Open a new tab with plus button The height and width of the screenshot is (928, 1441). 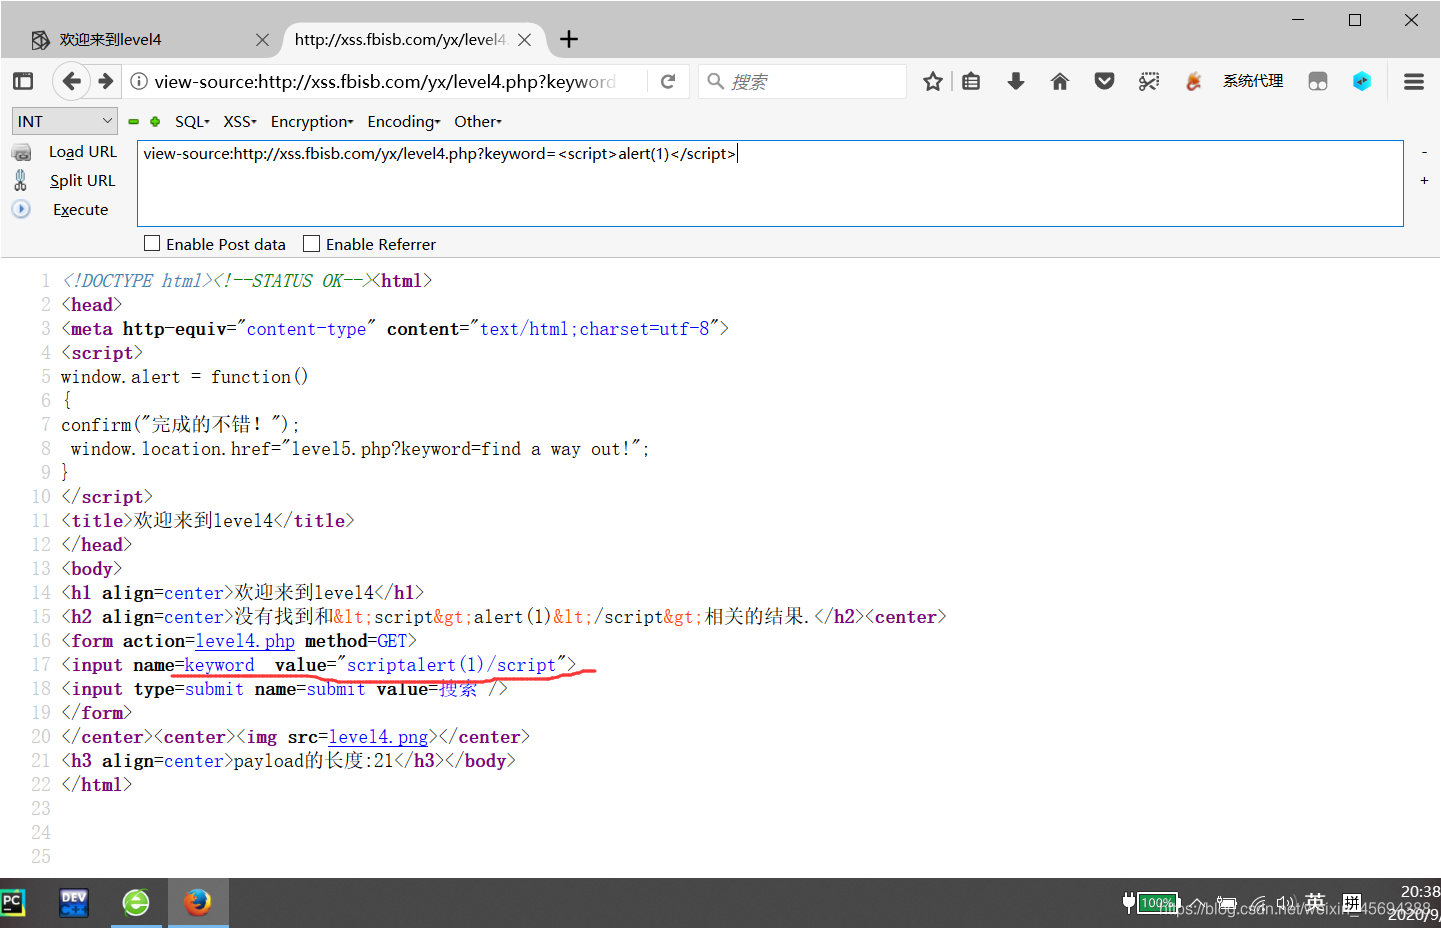click(569, 39)
